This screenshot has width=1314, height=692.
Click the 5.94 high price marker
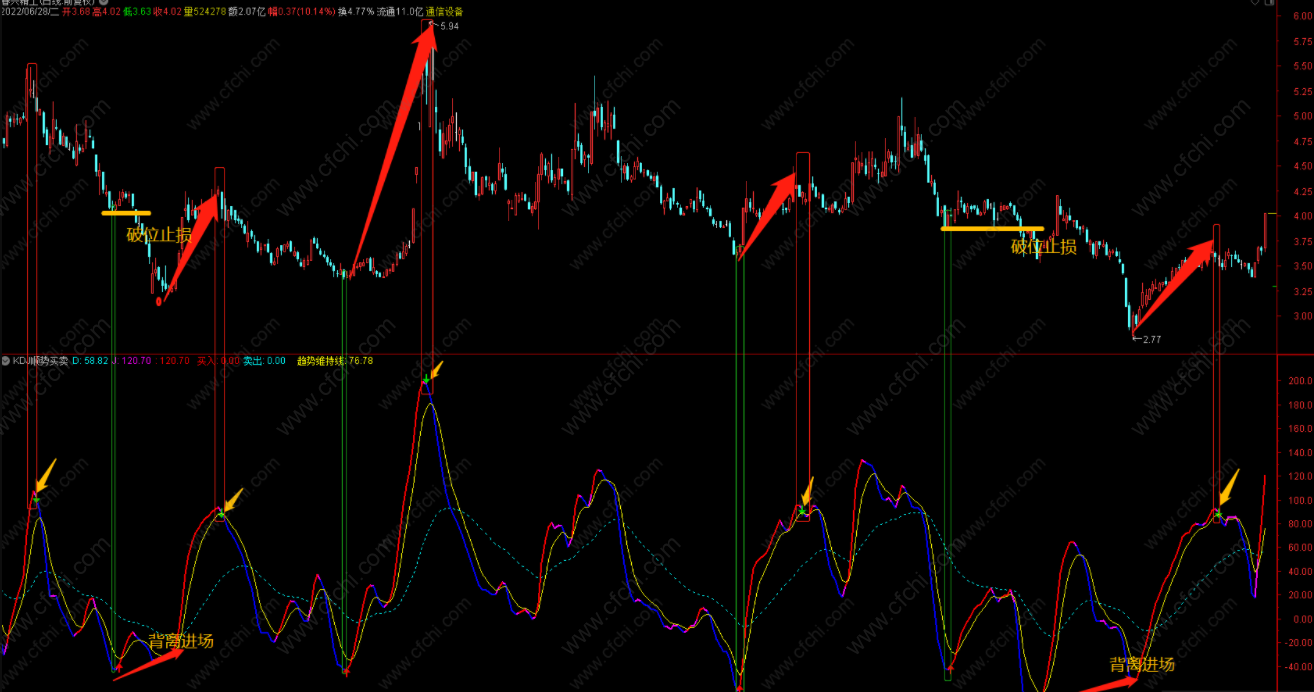click(x=449, y=26)
